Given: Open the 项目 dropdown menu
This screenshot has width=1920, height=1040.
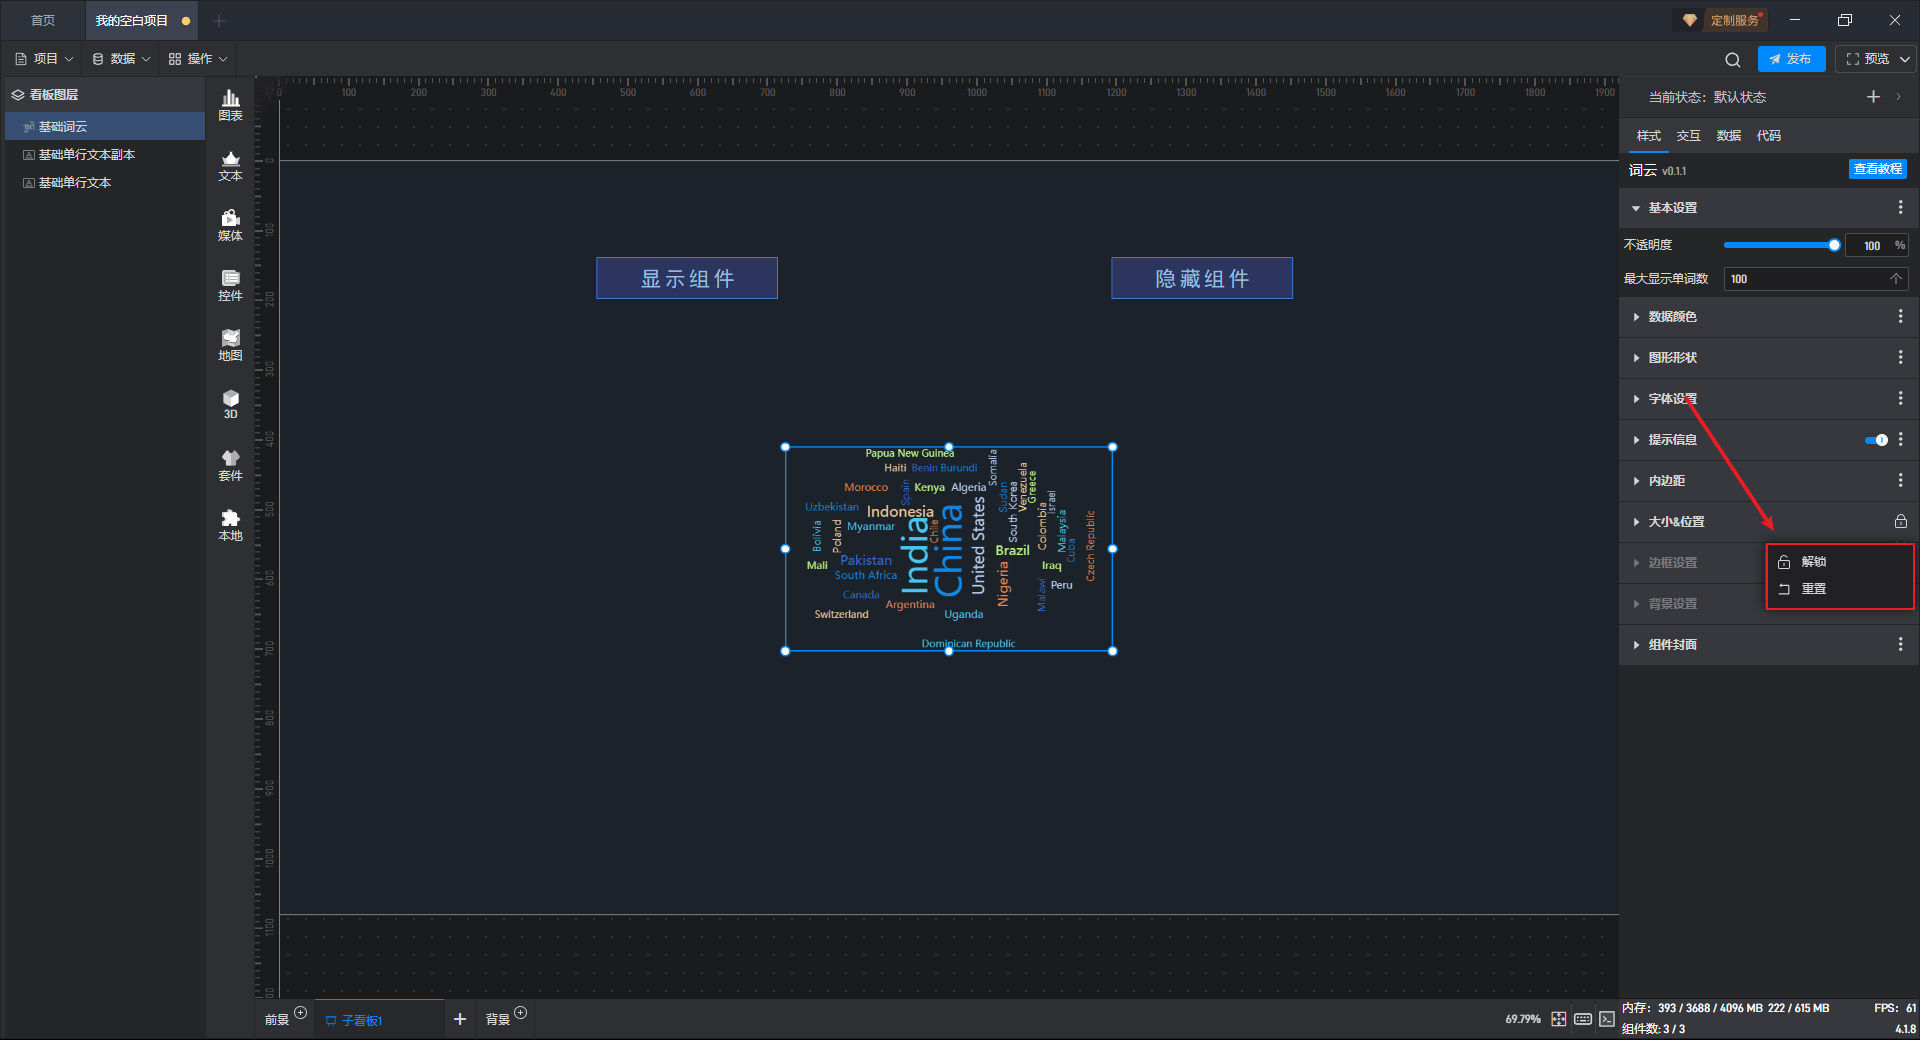Looking at the screenshot, I should [x=45, y=59].
